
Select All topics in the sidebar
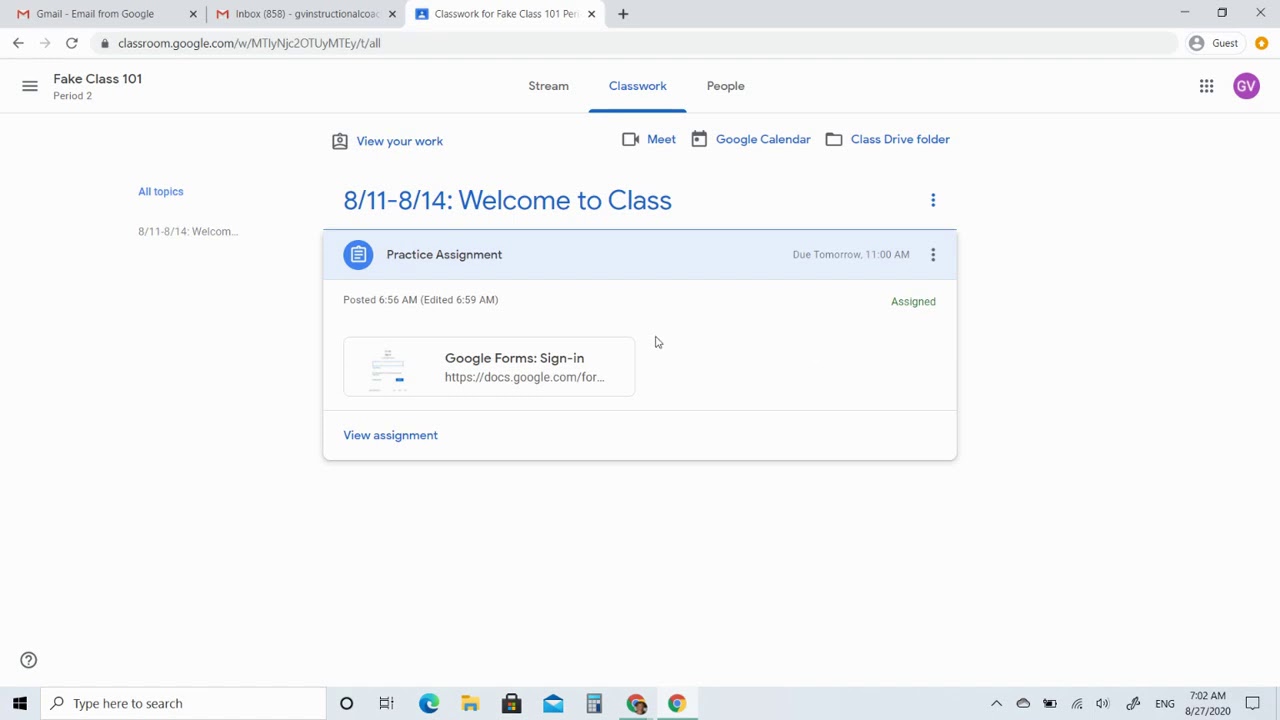pos(161,191)
